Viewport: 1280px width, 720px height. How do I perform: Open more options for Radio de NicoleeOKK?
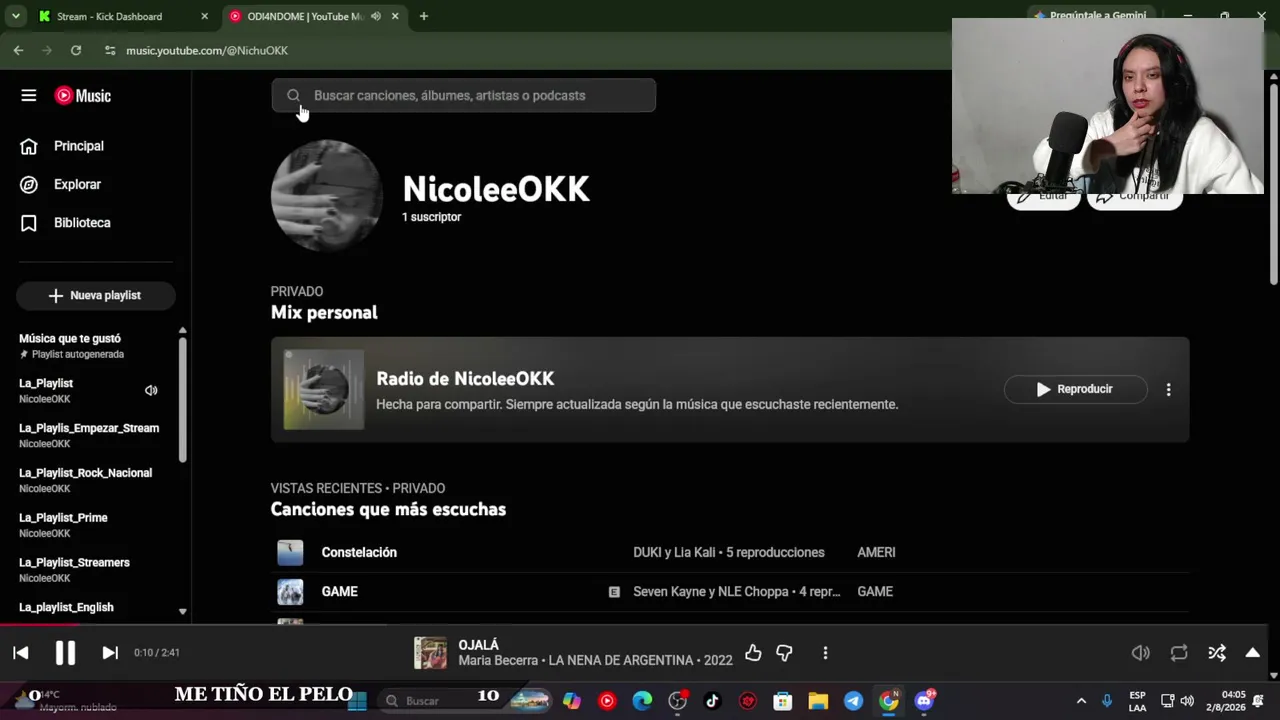1168,389
